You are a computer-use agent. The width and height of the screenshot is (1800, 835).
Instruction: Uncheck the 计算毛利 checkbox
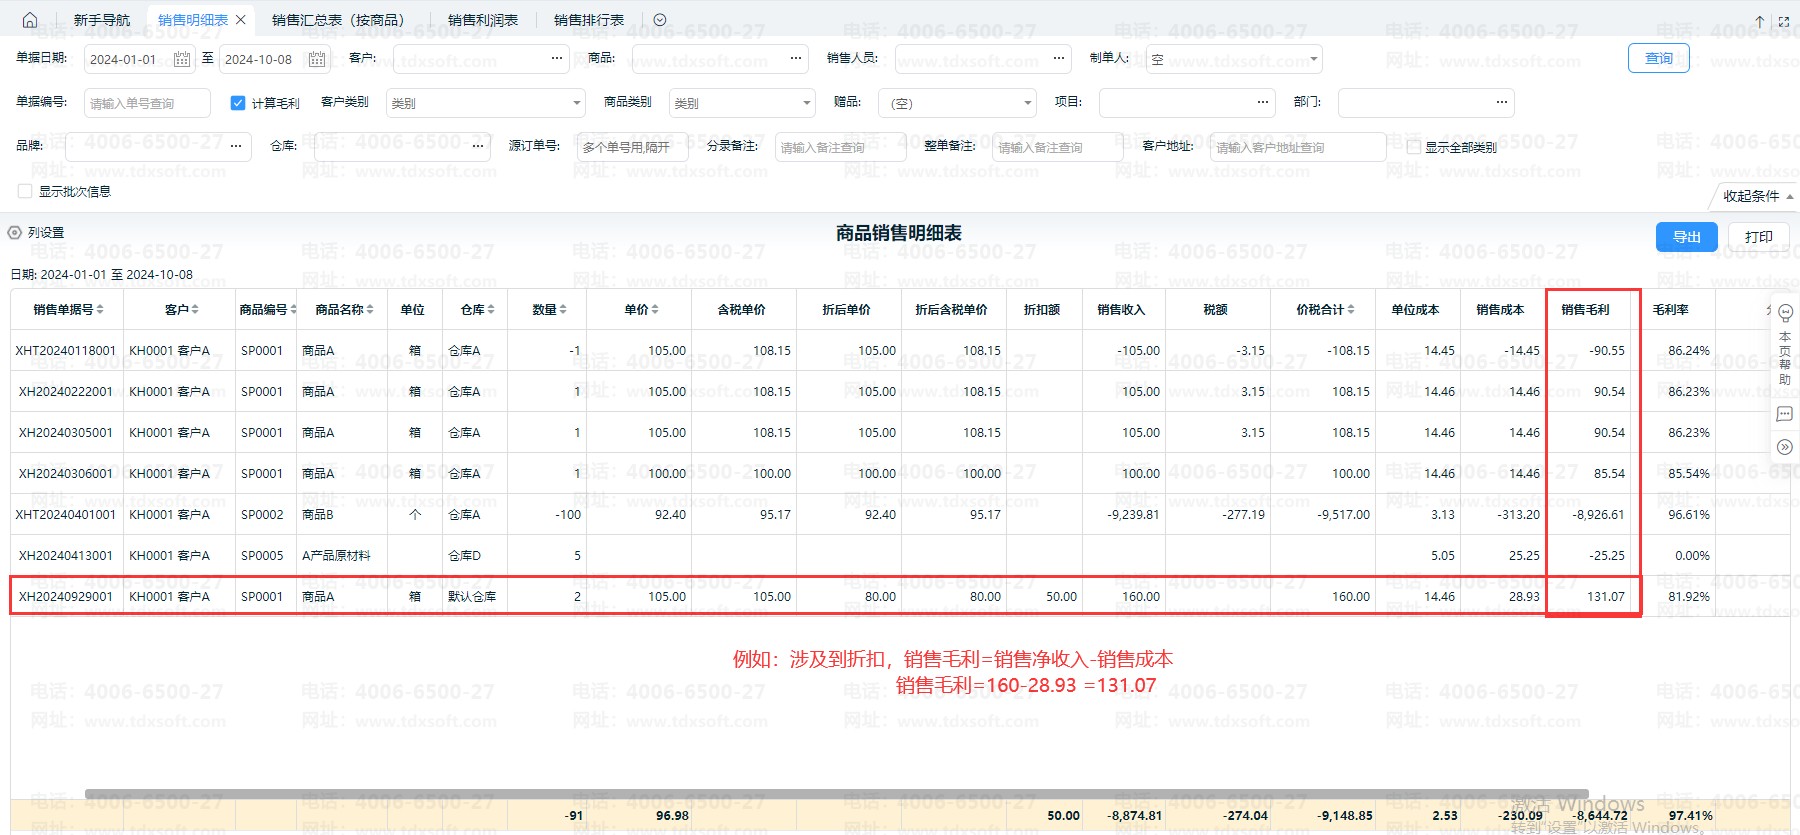coord(238,103)
